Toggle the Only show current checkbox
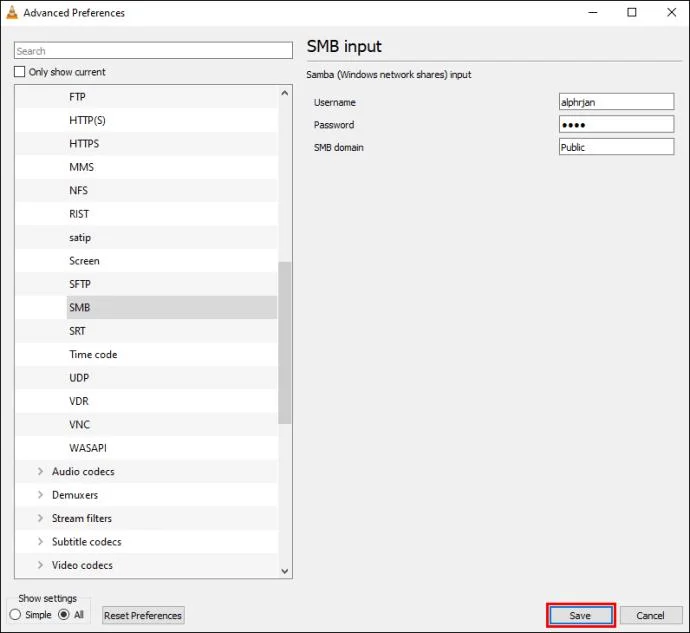690x633 pixels. coord(19,72)
